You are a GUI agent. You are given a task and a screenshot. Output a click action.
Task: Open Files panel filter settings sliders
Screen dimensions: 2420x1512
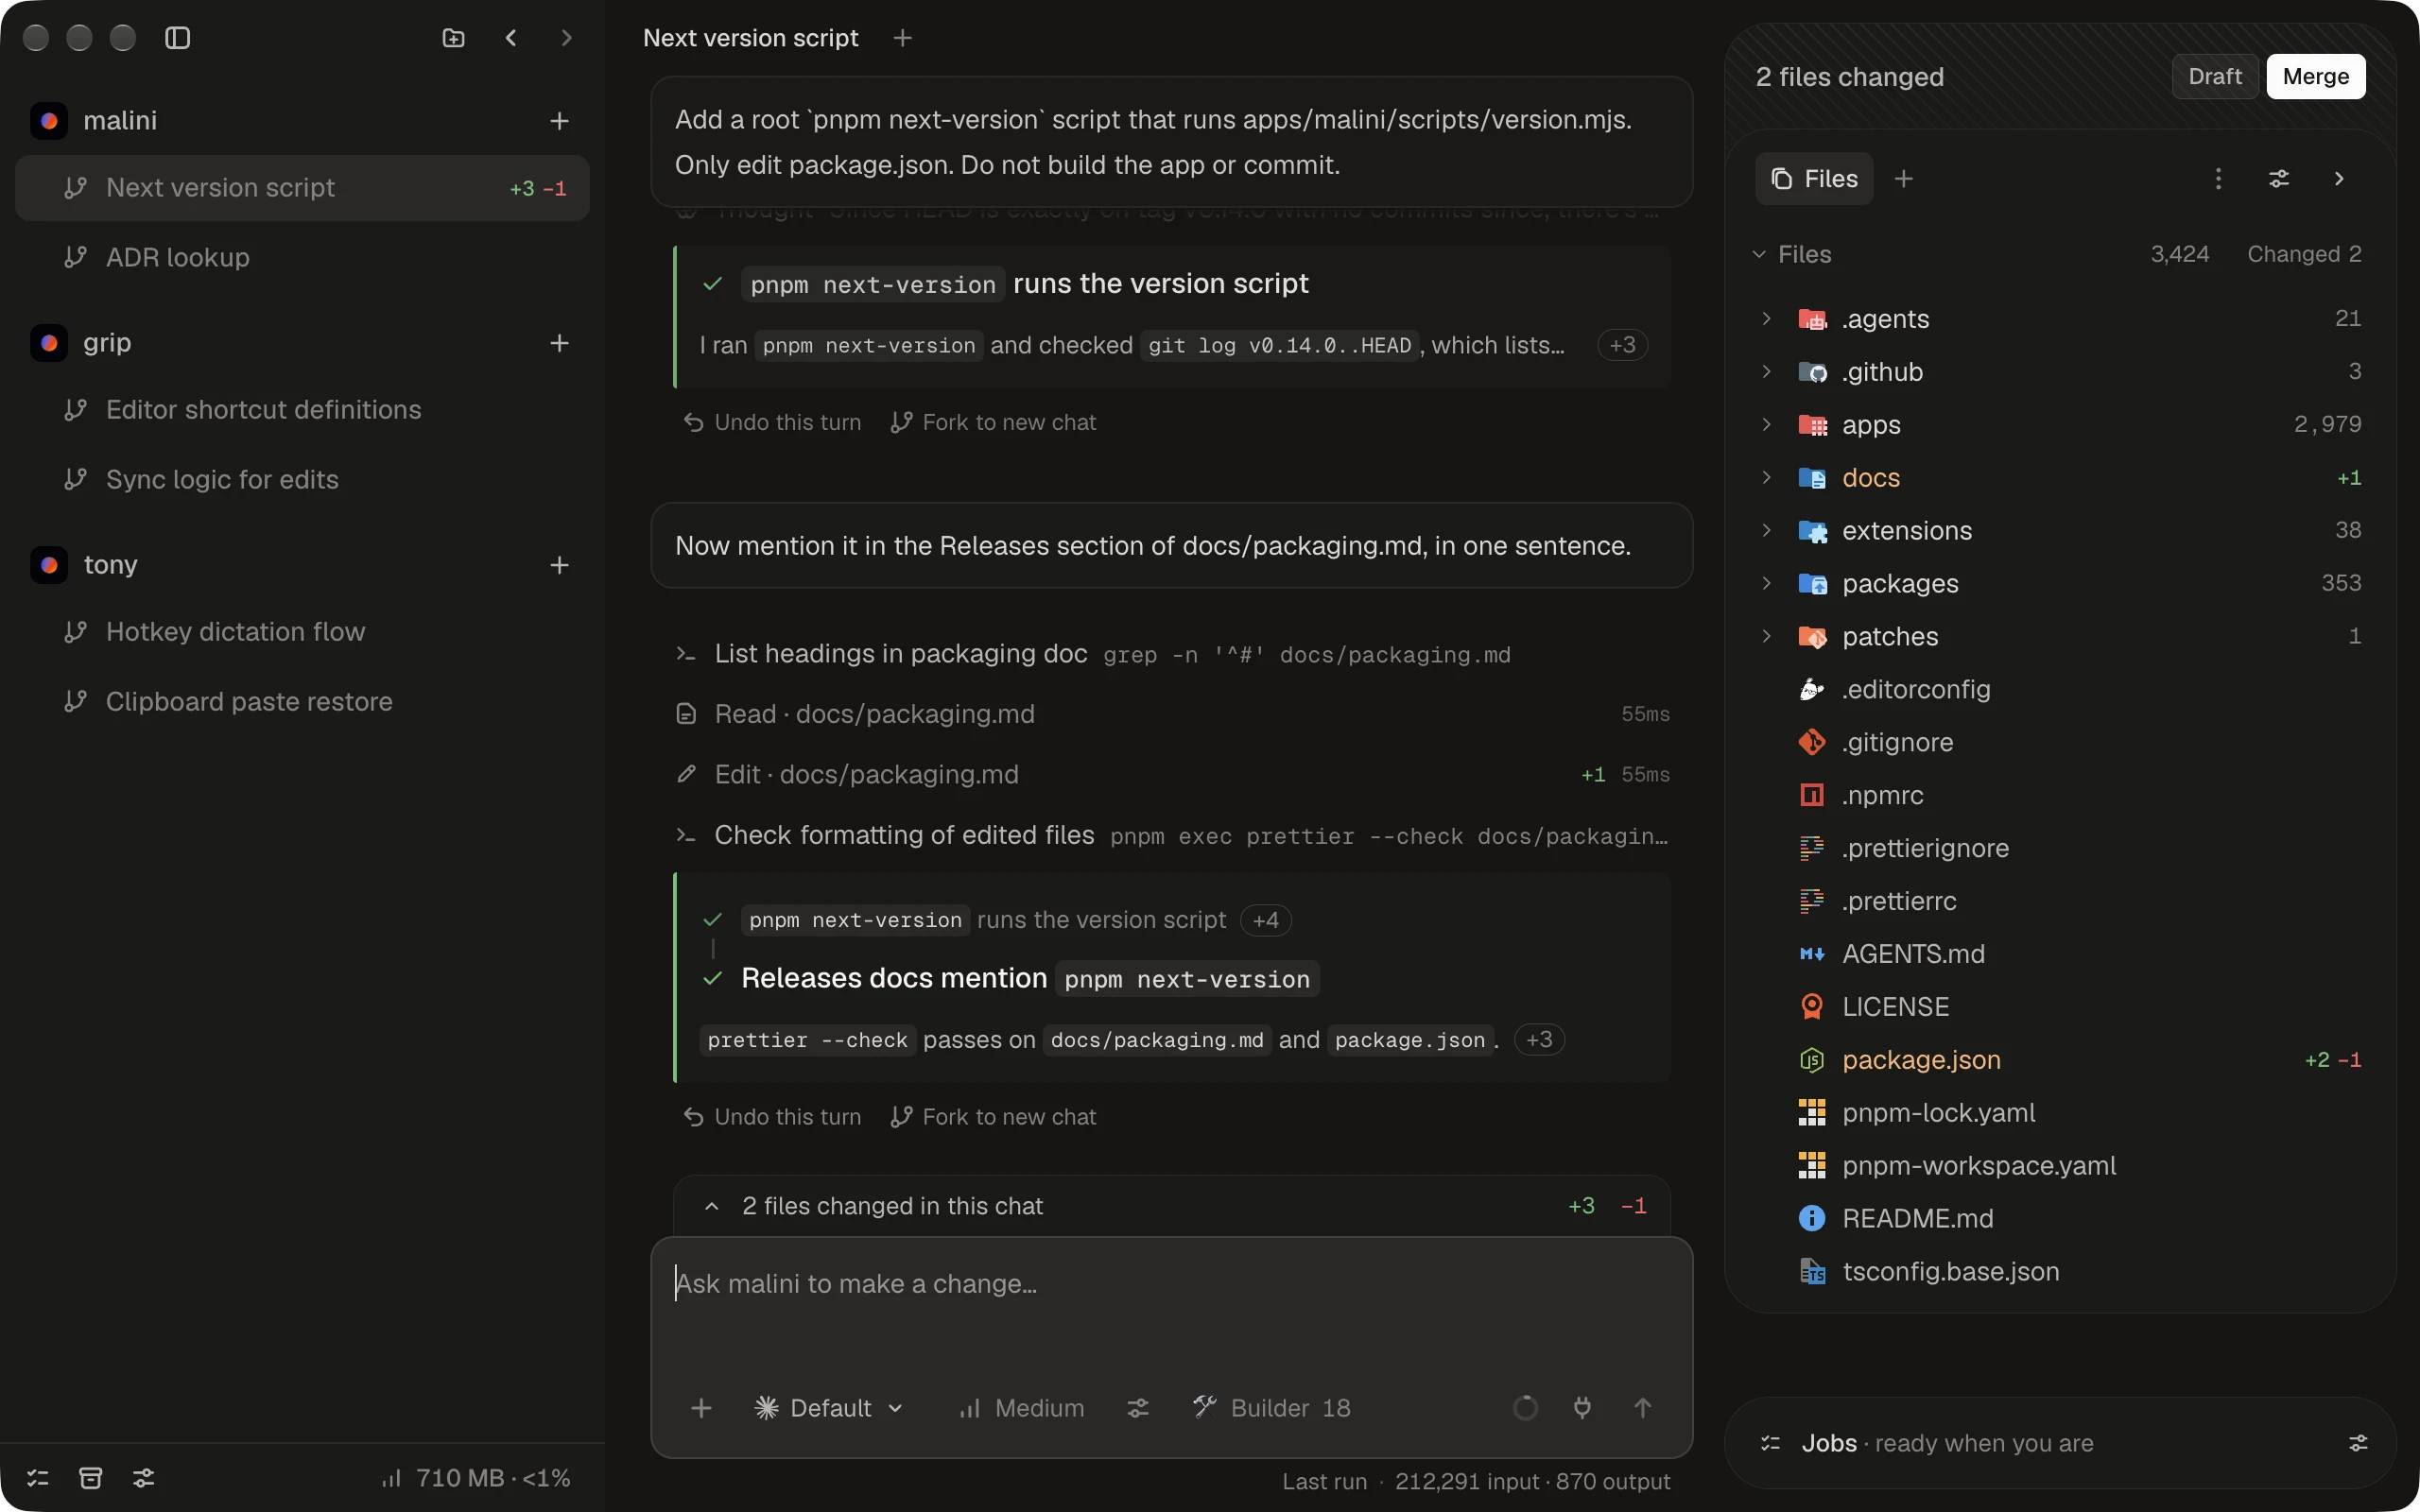pyautogui.click(x=2279, y=179)
